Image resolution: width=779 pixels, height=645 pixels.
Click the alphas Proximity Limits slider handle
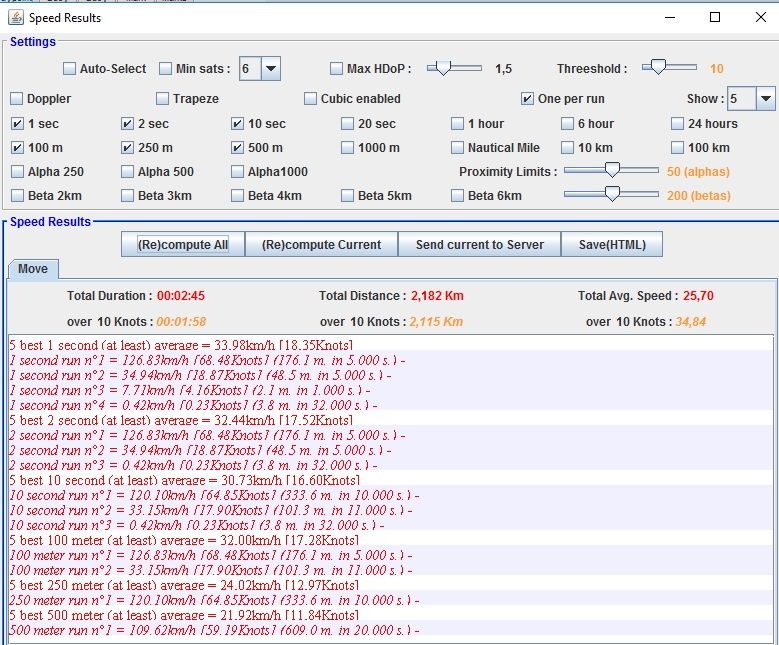[x=613, y=170]
